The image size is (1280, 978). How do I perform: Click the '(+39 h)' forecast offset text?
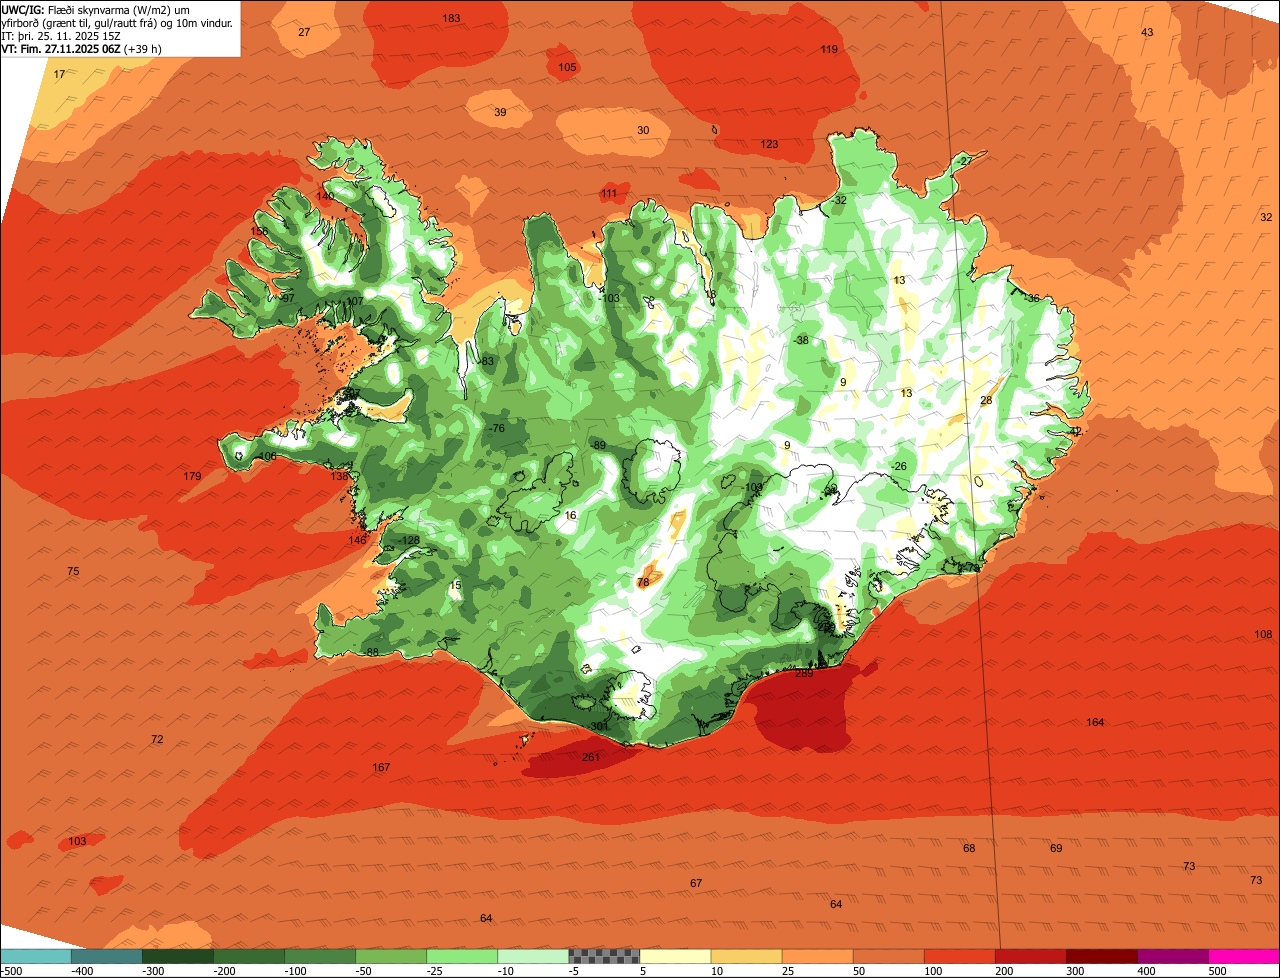143,48
